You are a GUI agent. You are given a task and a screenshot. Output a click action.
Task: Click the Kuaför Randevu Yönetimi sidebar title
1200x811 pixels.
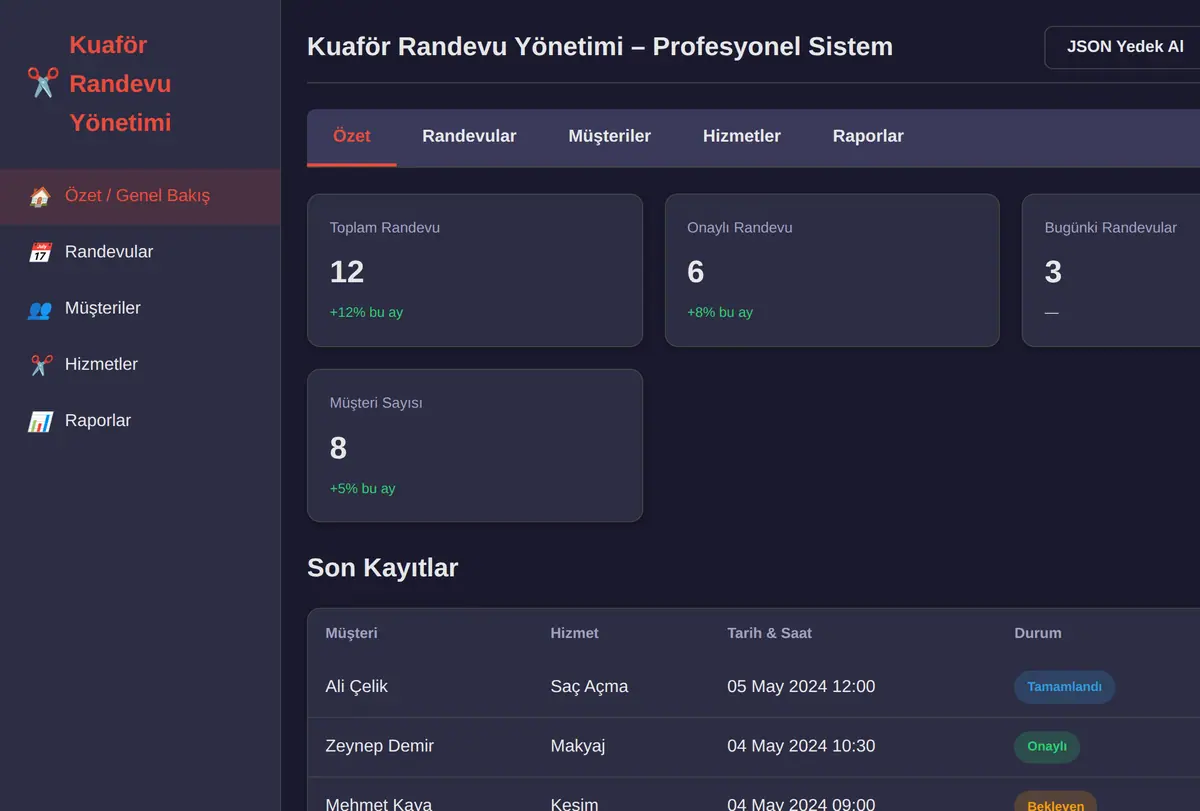point(120,84)
